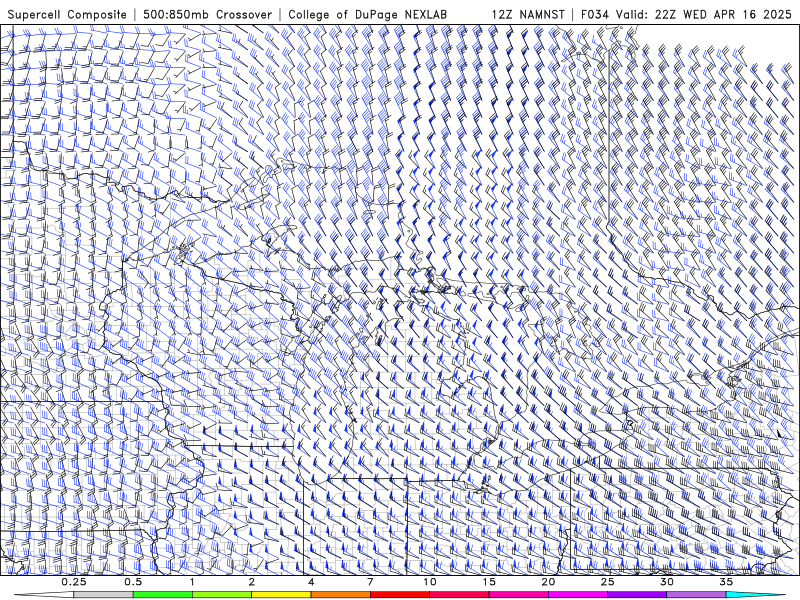Select the pink legend segment 15 to 20
800x600 pixels.
coord(518,595)
